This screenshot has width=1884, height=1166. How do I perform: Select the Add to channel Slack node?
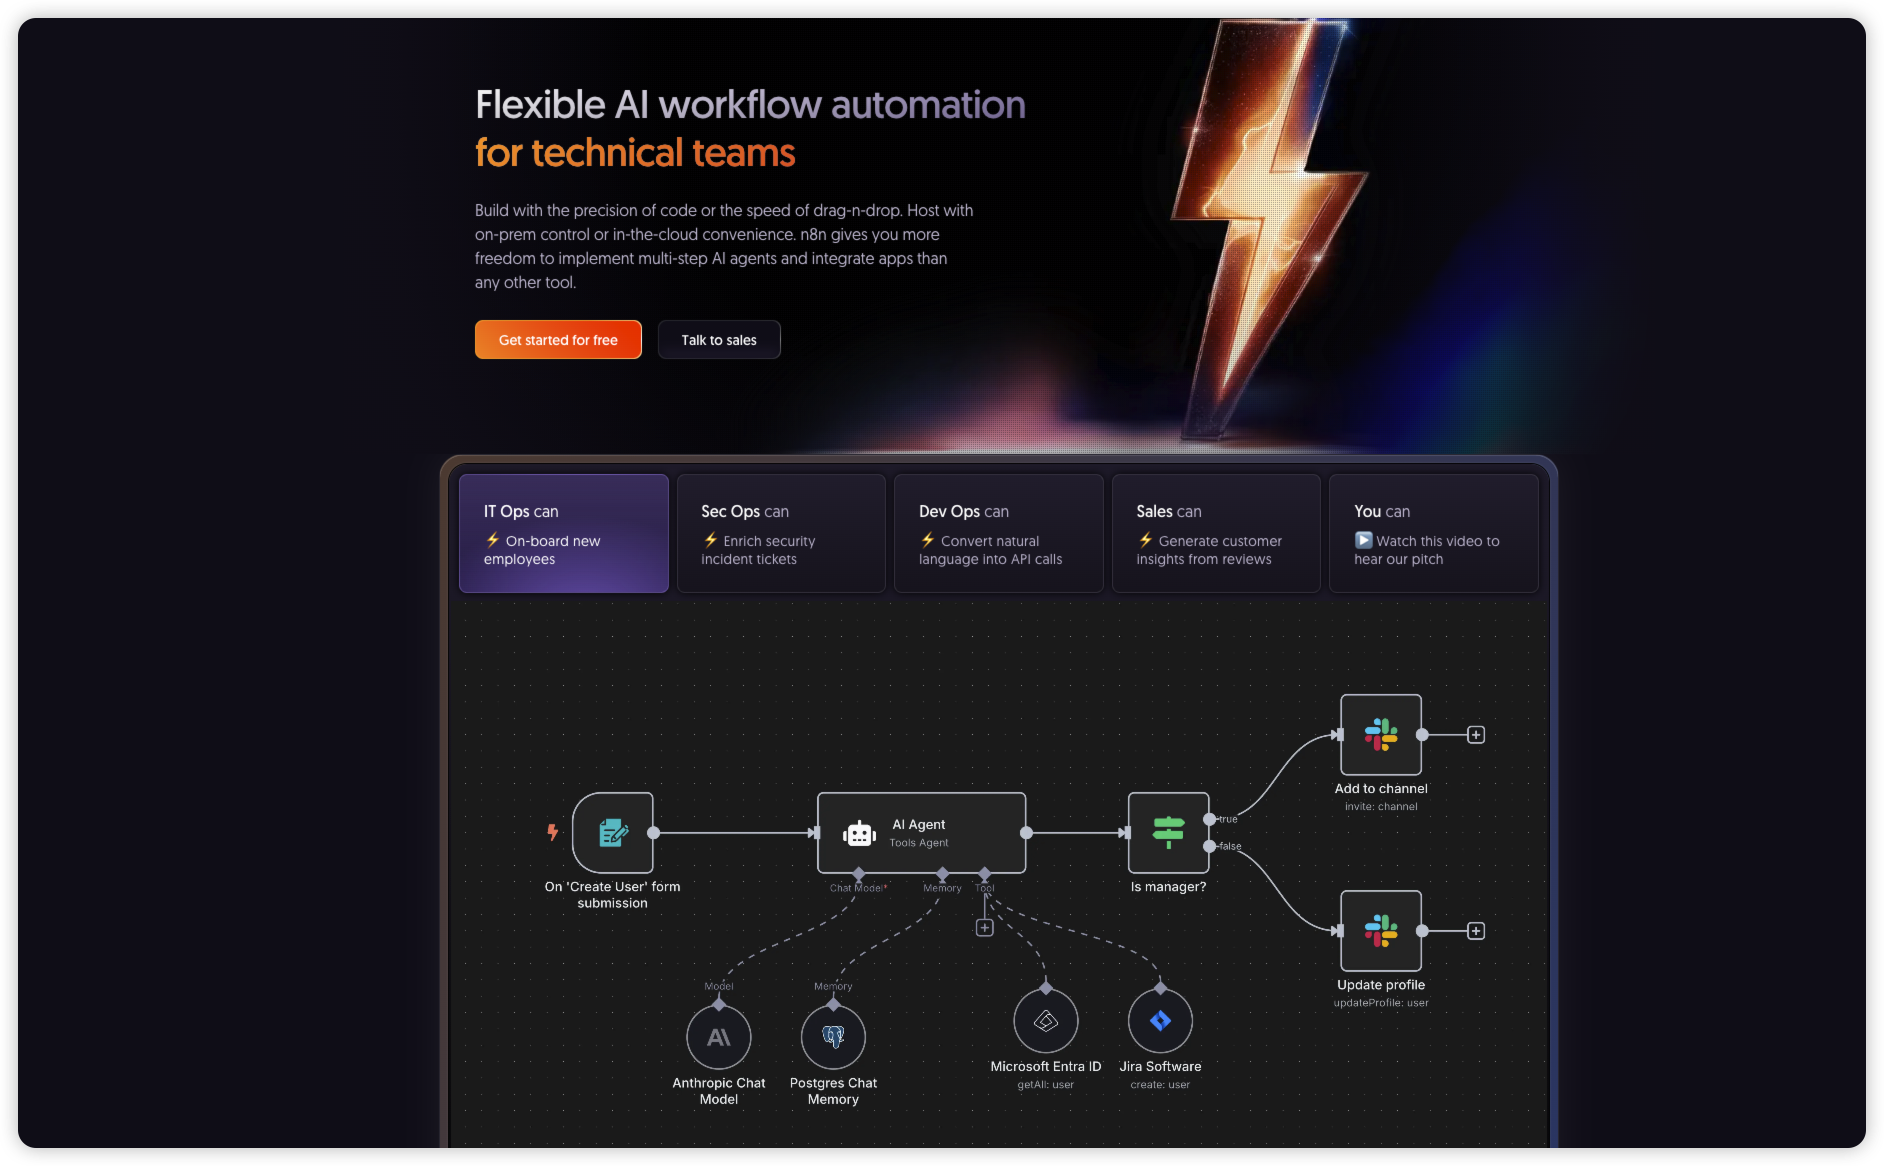(1381, 735)
